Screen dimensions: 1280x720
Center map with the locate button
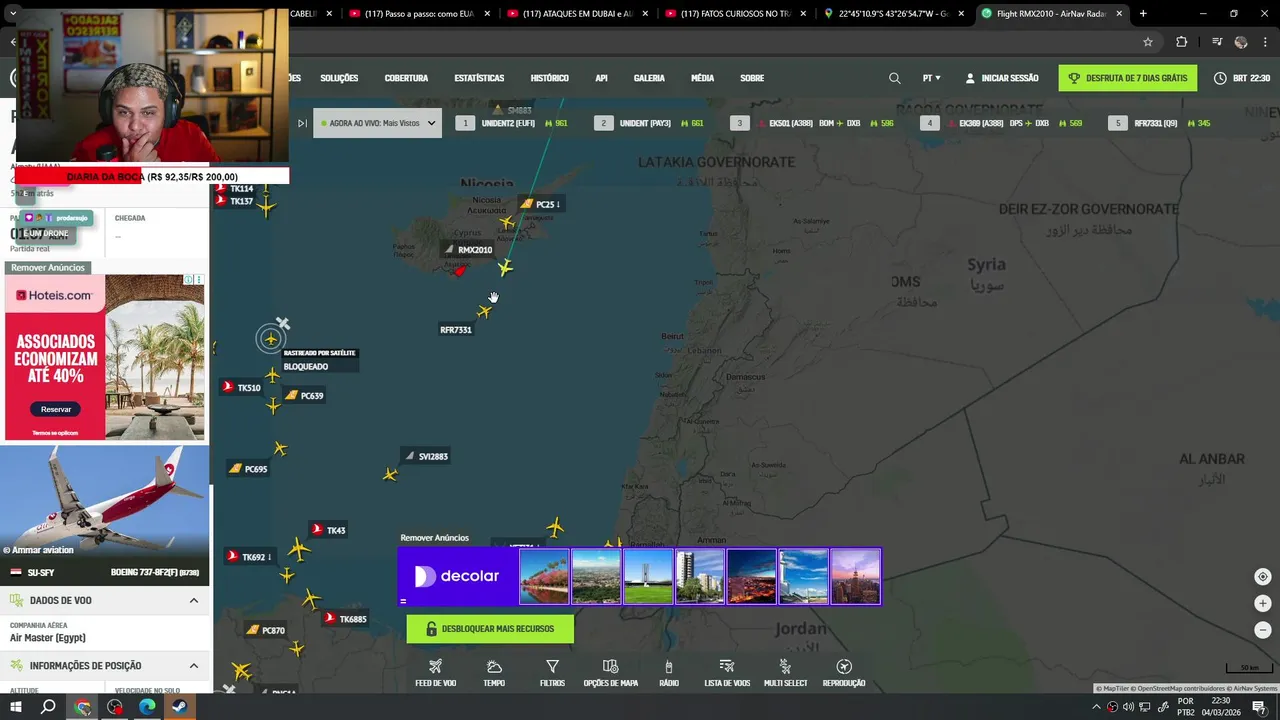click(1262, 577)
